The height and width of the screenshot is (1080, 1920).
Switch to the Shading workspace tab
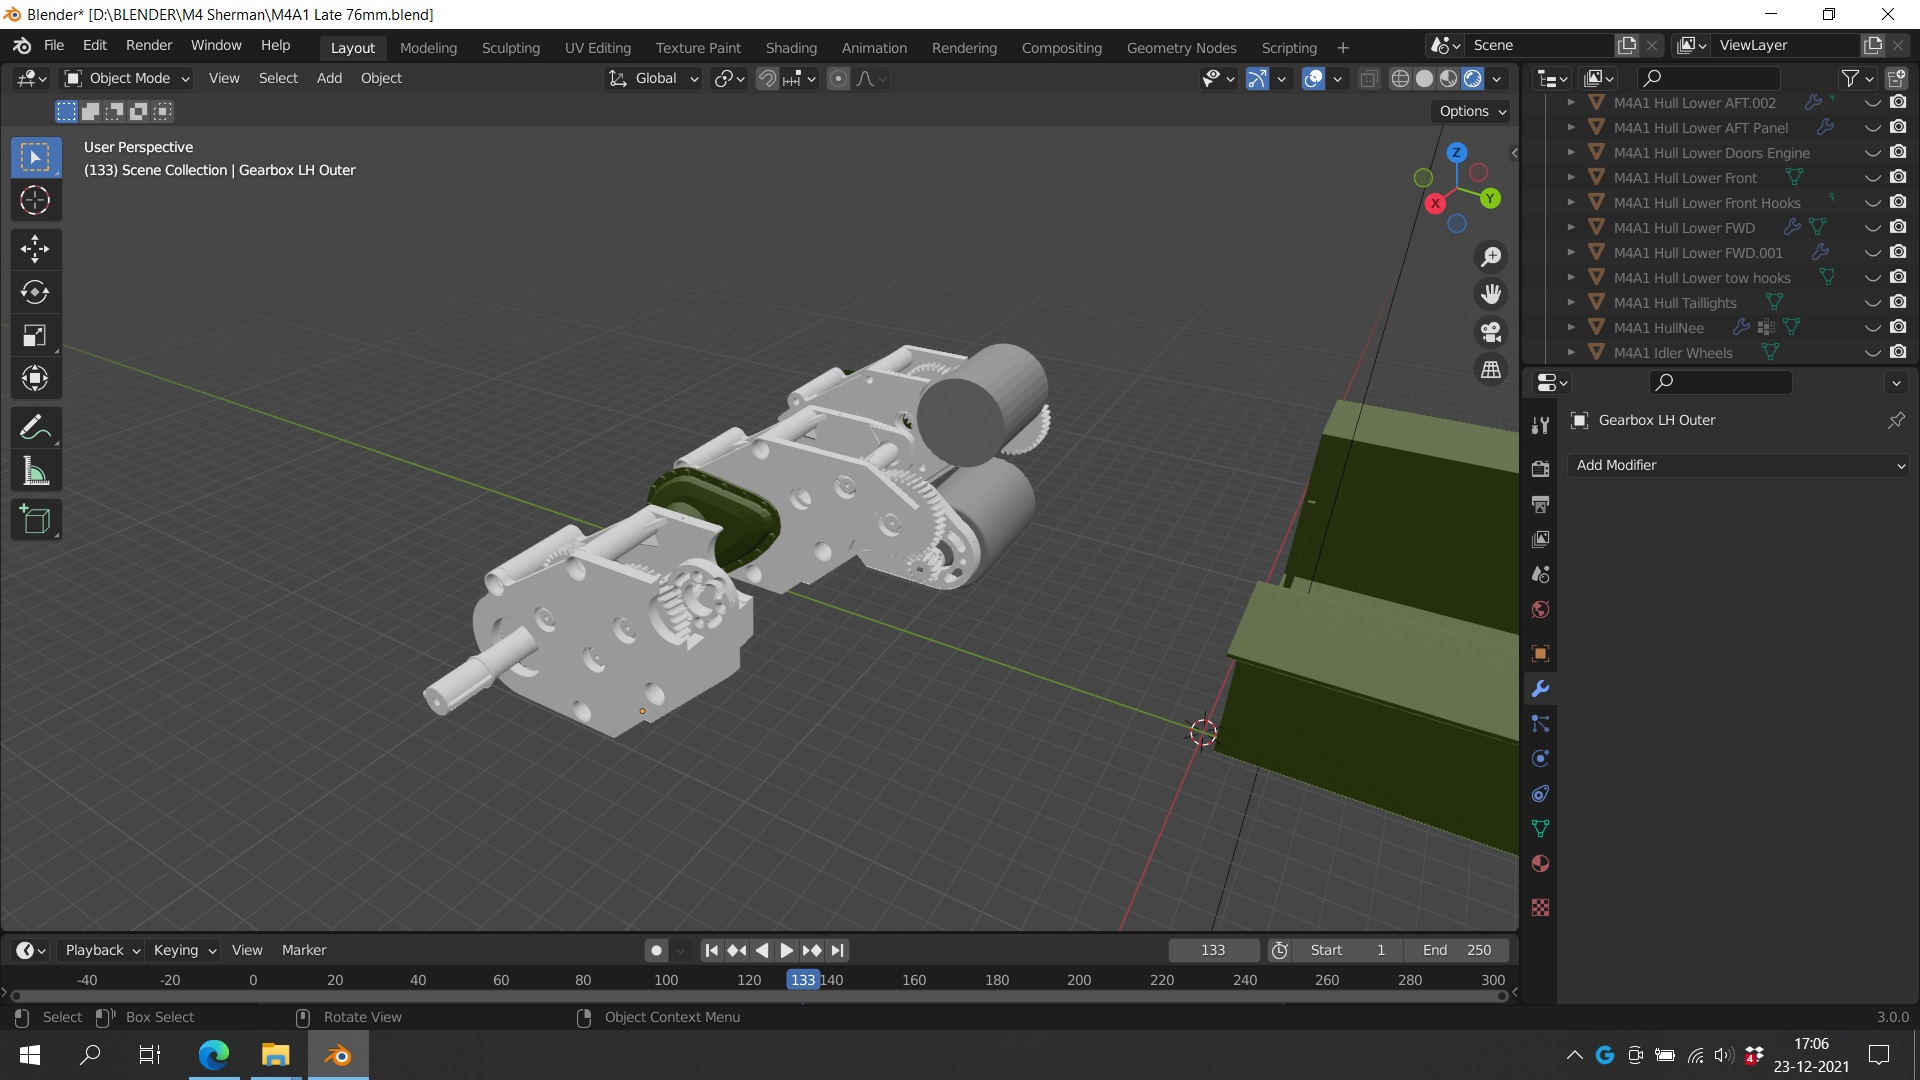coord(790,47)
